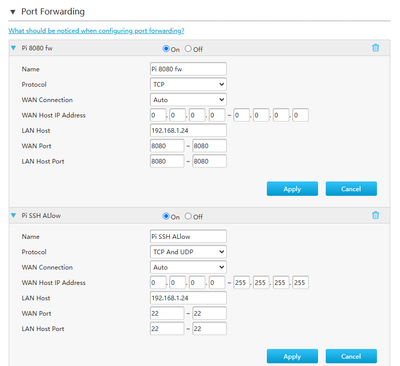This screenshot has height=366, width=400.
Task: Collapse the Pi SSH ALlow rule
Action: [x=13, y=215]
